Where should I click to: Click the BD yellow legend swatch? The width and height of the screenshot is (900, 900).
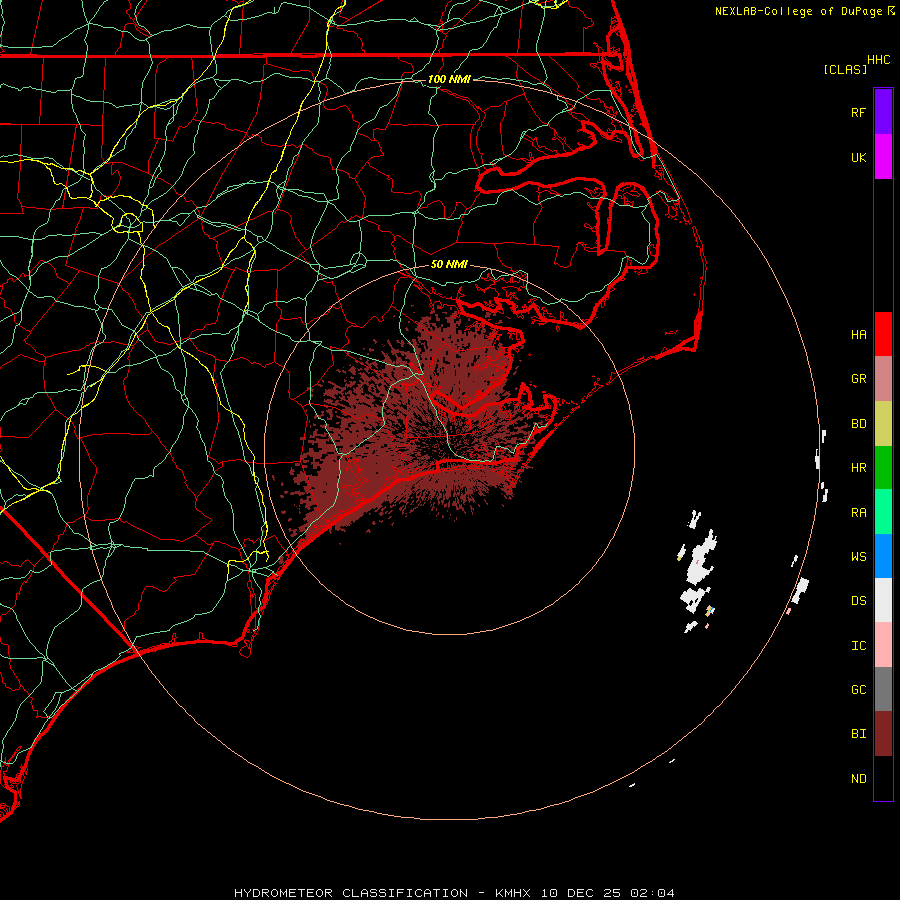pyautogui.click(x=883, y=423)
